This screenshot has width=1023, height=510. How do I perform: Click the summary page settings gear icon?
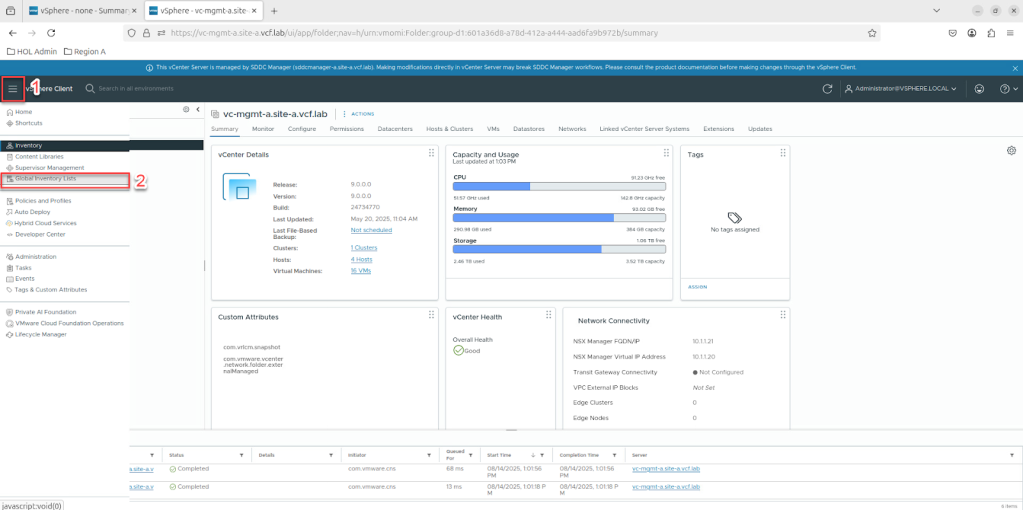pyautogui.click(x=1011, y=151)
